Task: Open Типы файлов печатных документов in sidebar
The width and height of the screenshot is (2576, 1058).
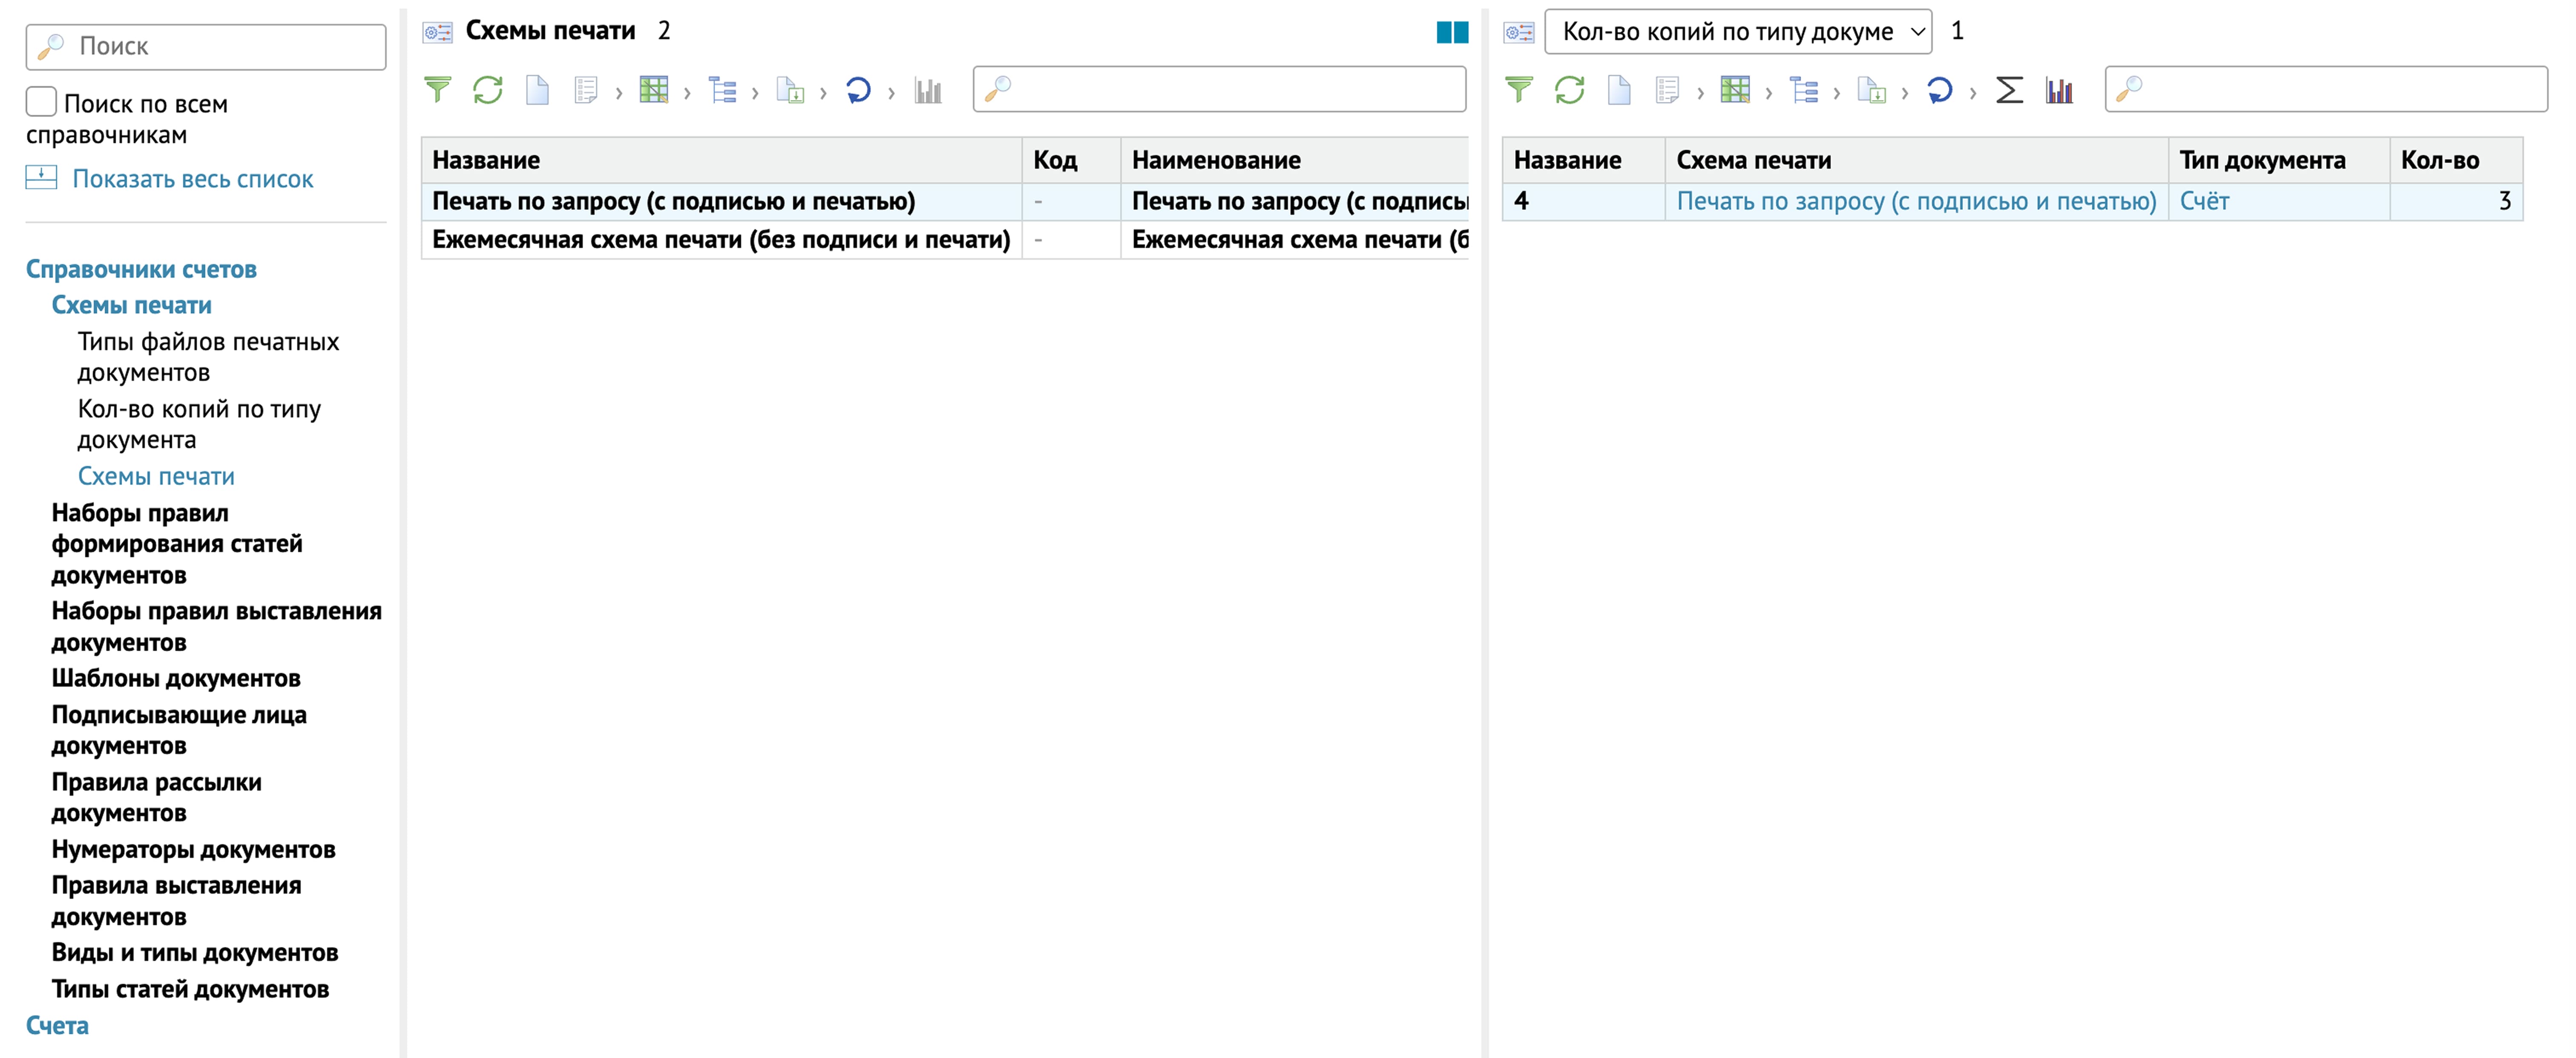Action: coord(208,357)
